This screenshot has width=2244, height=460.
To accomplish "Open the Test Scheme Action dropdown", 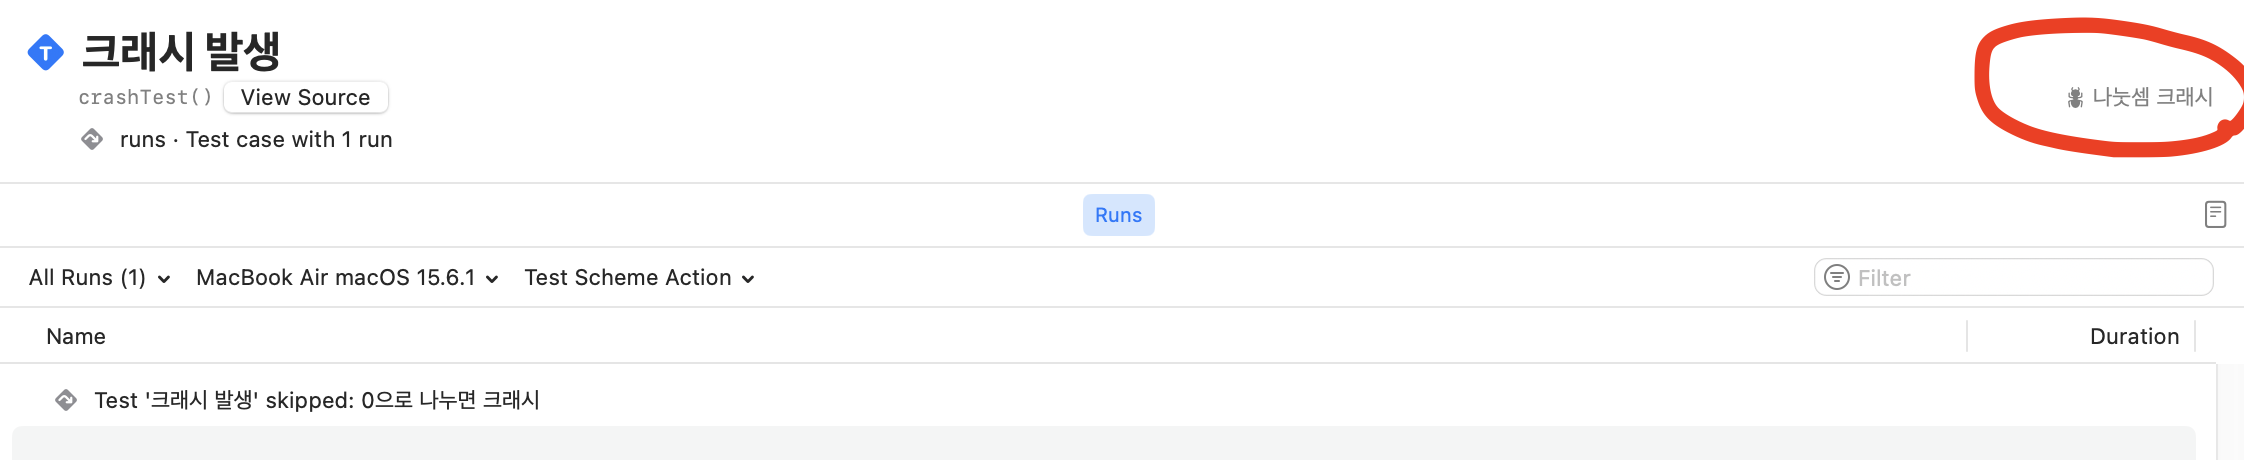I will tap(639, 278).
